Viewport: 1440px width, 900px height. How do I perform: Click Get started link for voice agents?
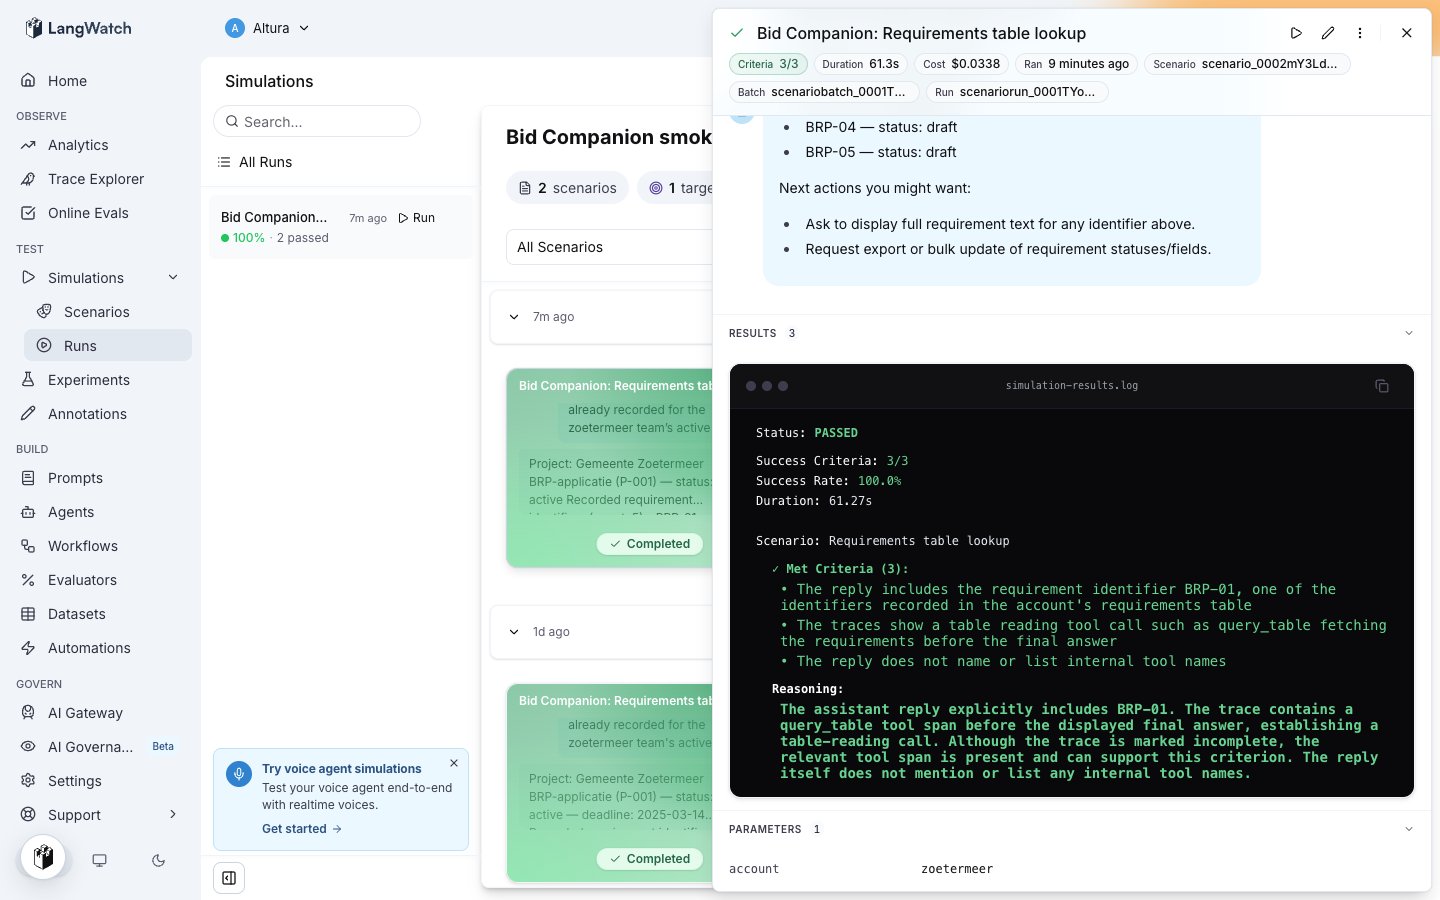pos(302,829)
